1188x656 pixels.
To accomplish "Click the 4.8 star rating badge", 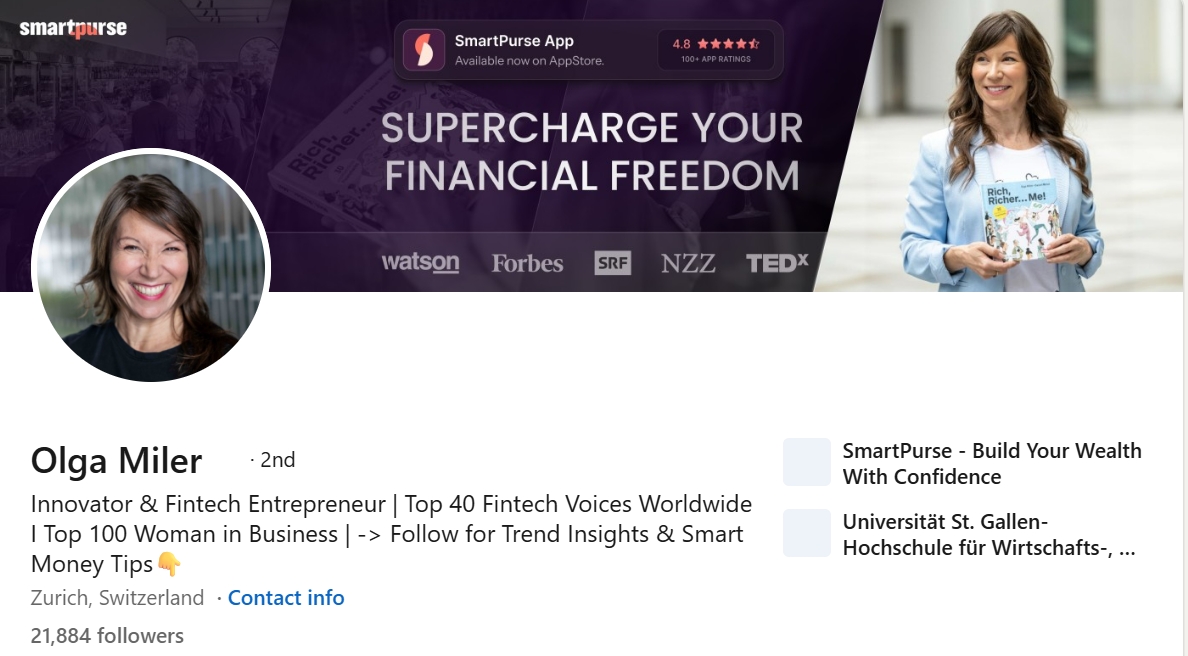I will tap(716, 50).
